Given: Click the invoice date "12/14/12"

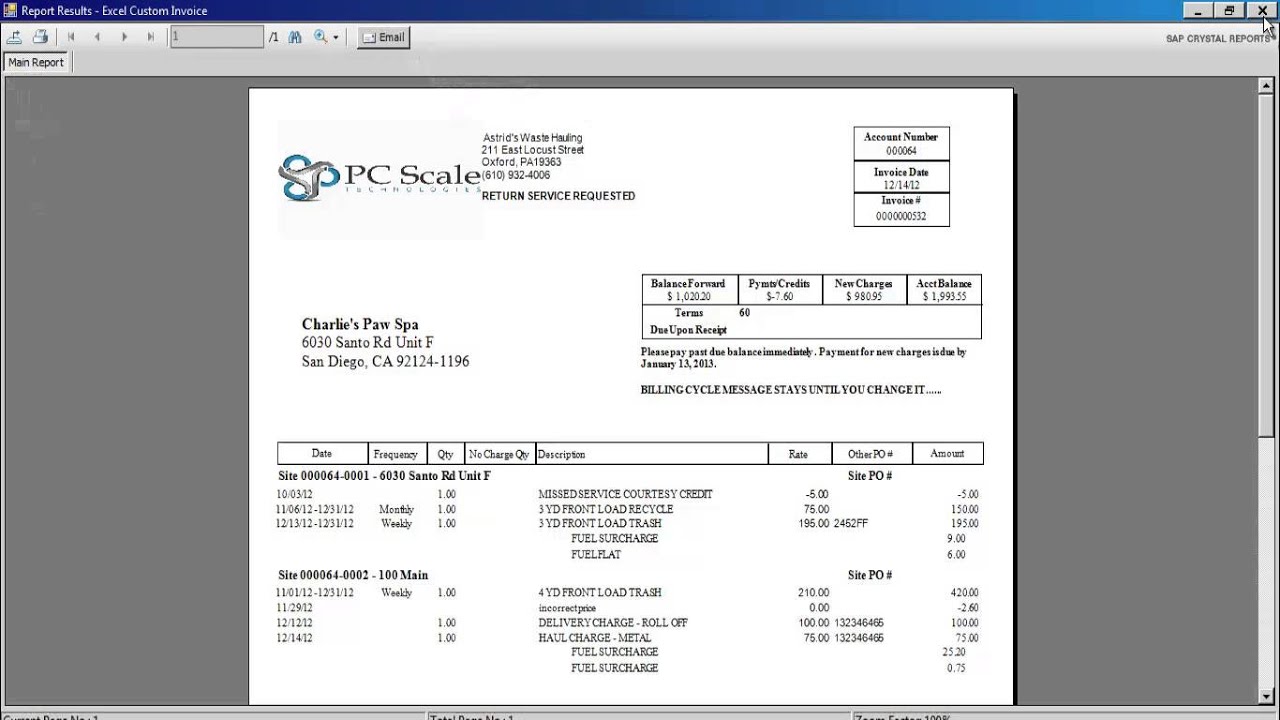Looking at the screenshot, I should click(x=901, y=185).
